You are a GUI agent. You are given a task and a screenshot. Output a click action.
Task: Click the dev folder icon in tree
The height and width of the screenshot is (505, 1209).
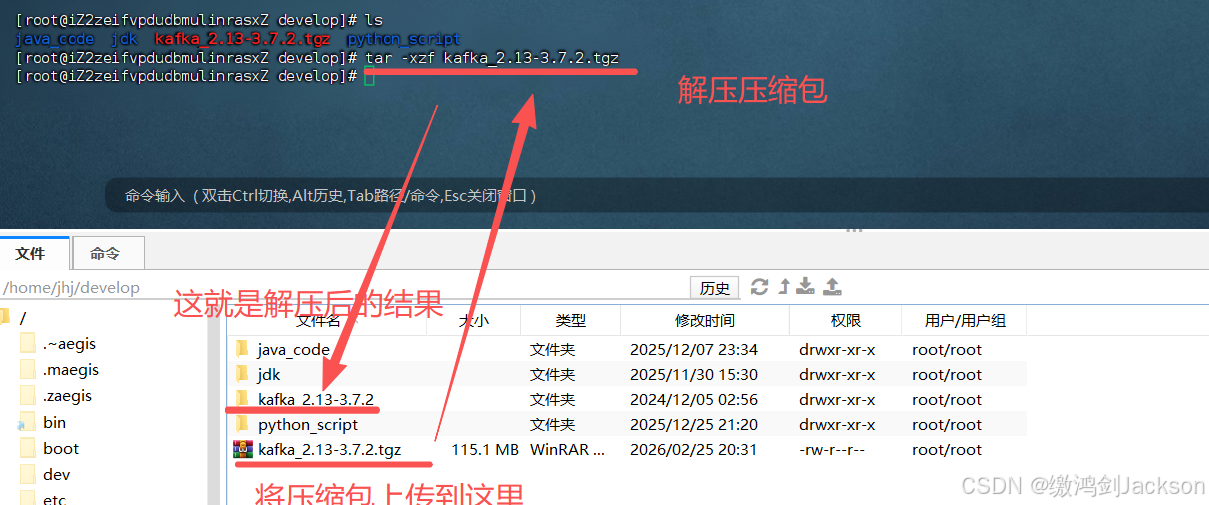pos(26,474)
